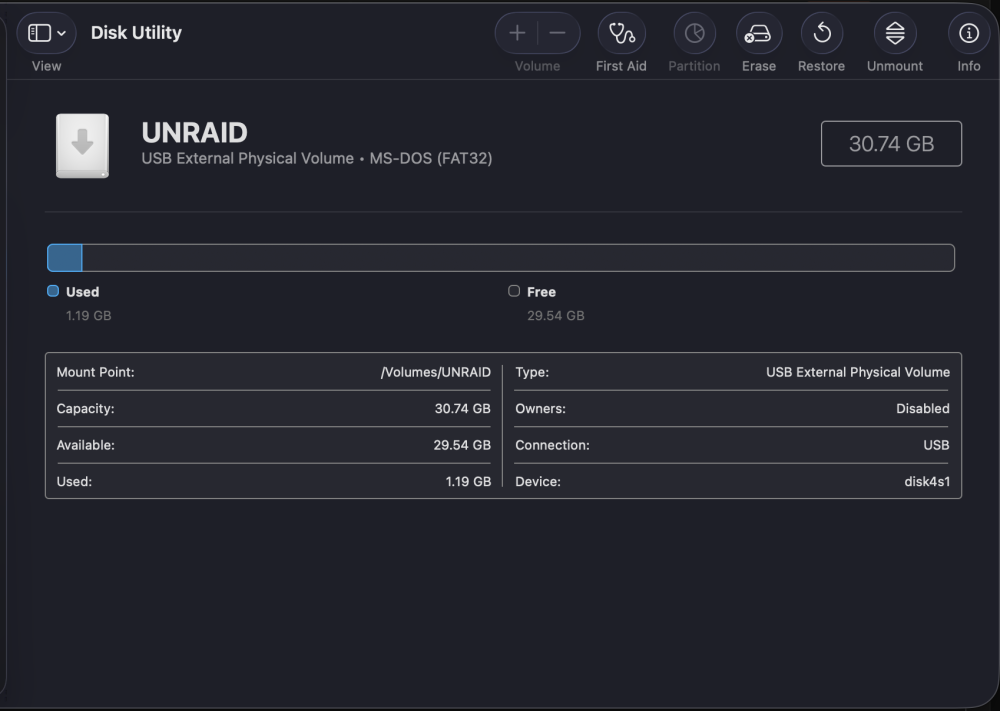Viewport: 1000px width, 711px height.
Task: Expand the View dropdown chevron
Action: coord(62,33)
